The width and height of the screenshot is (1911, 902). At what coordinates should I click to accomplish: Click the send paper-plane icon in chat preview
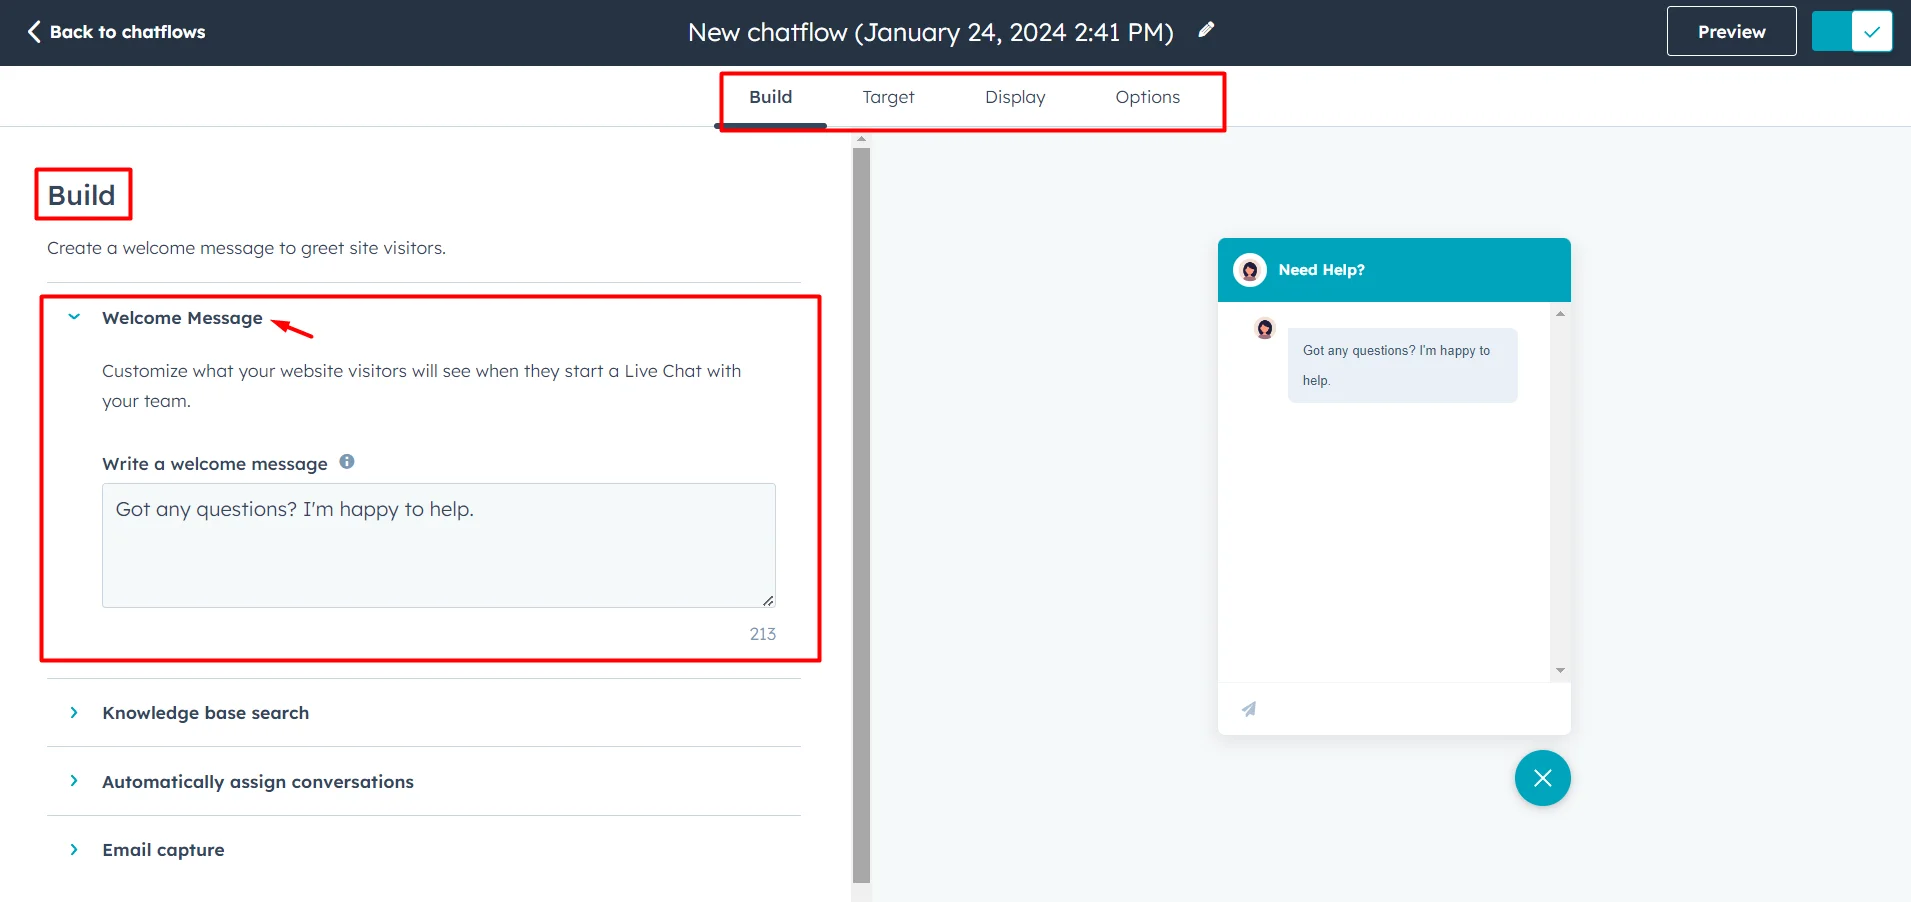point(1249,708)
